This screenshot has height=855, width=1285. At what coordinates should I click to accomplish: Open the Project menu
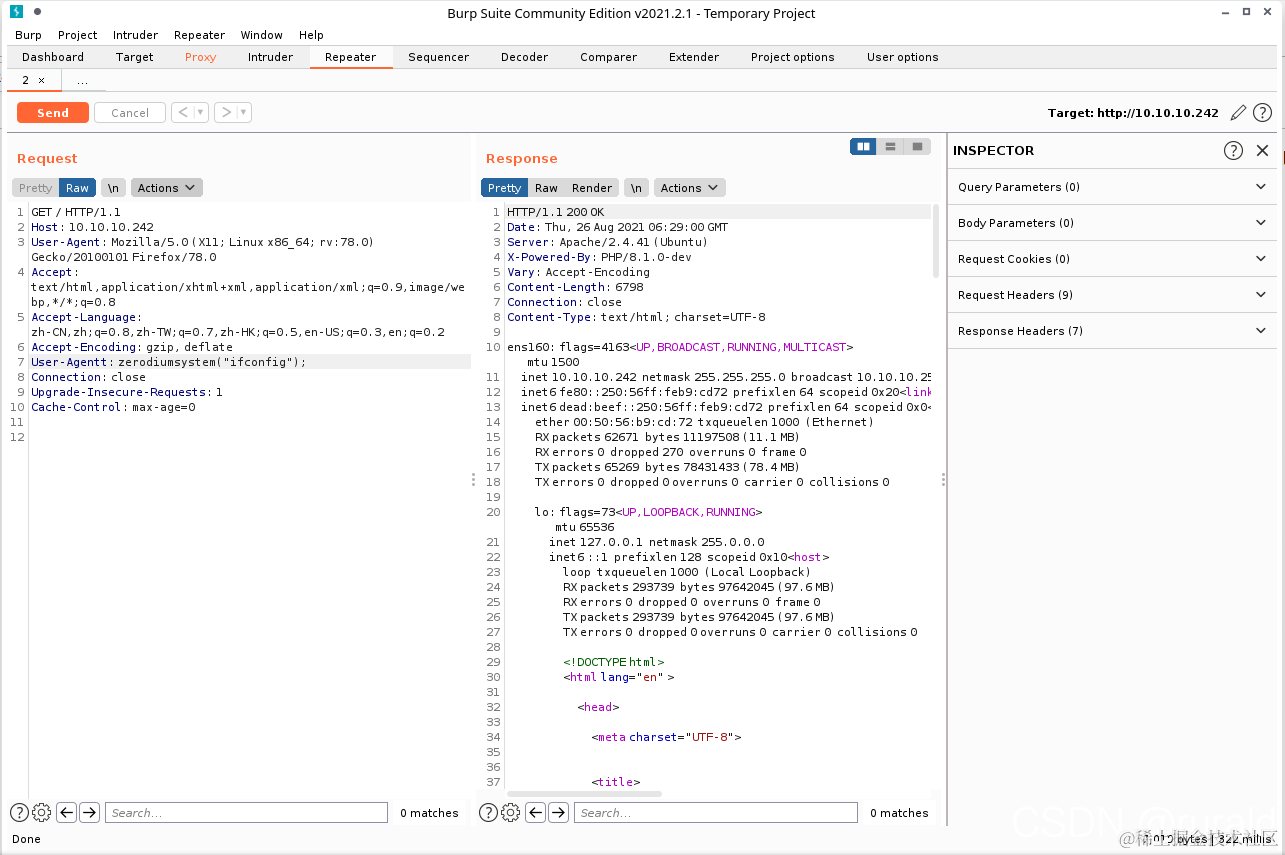[x=77, y=35]
